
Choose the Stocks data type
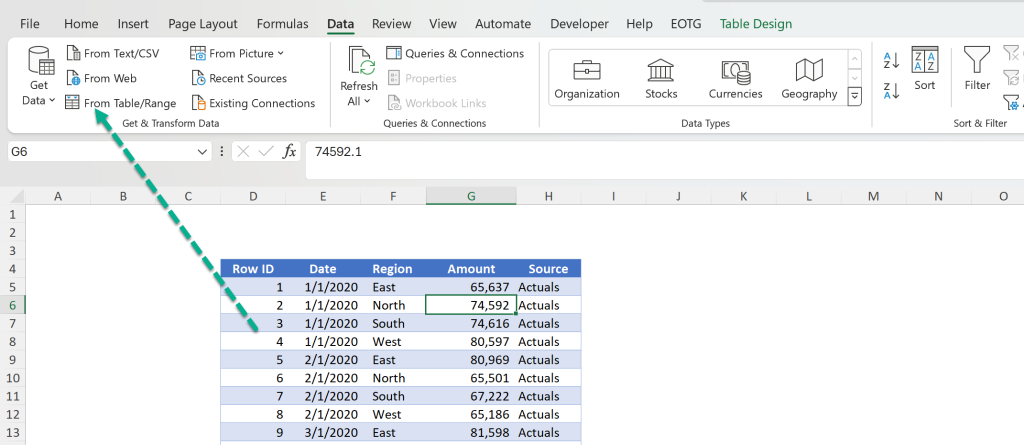click(662, 78)
